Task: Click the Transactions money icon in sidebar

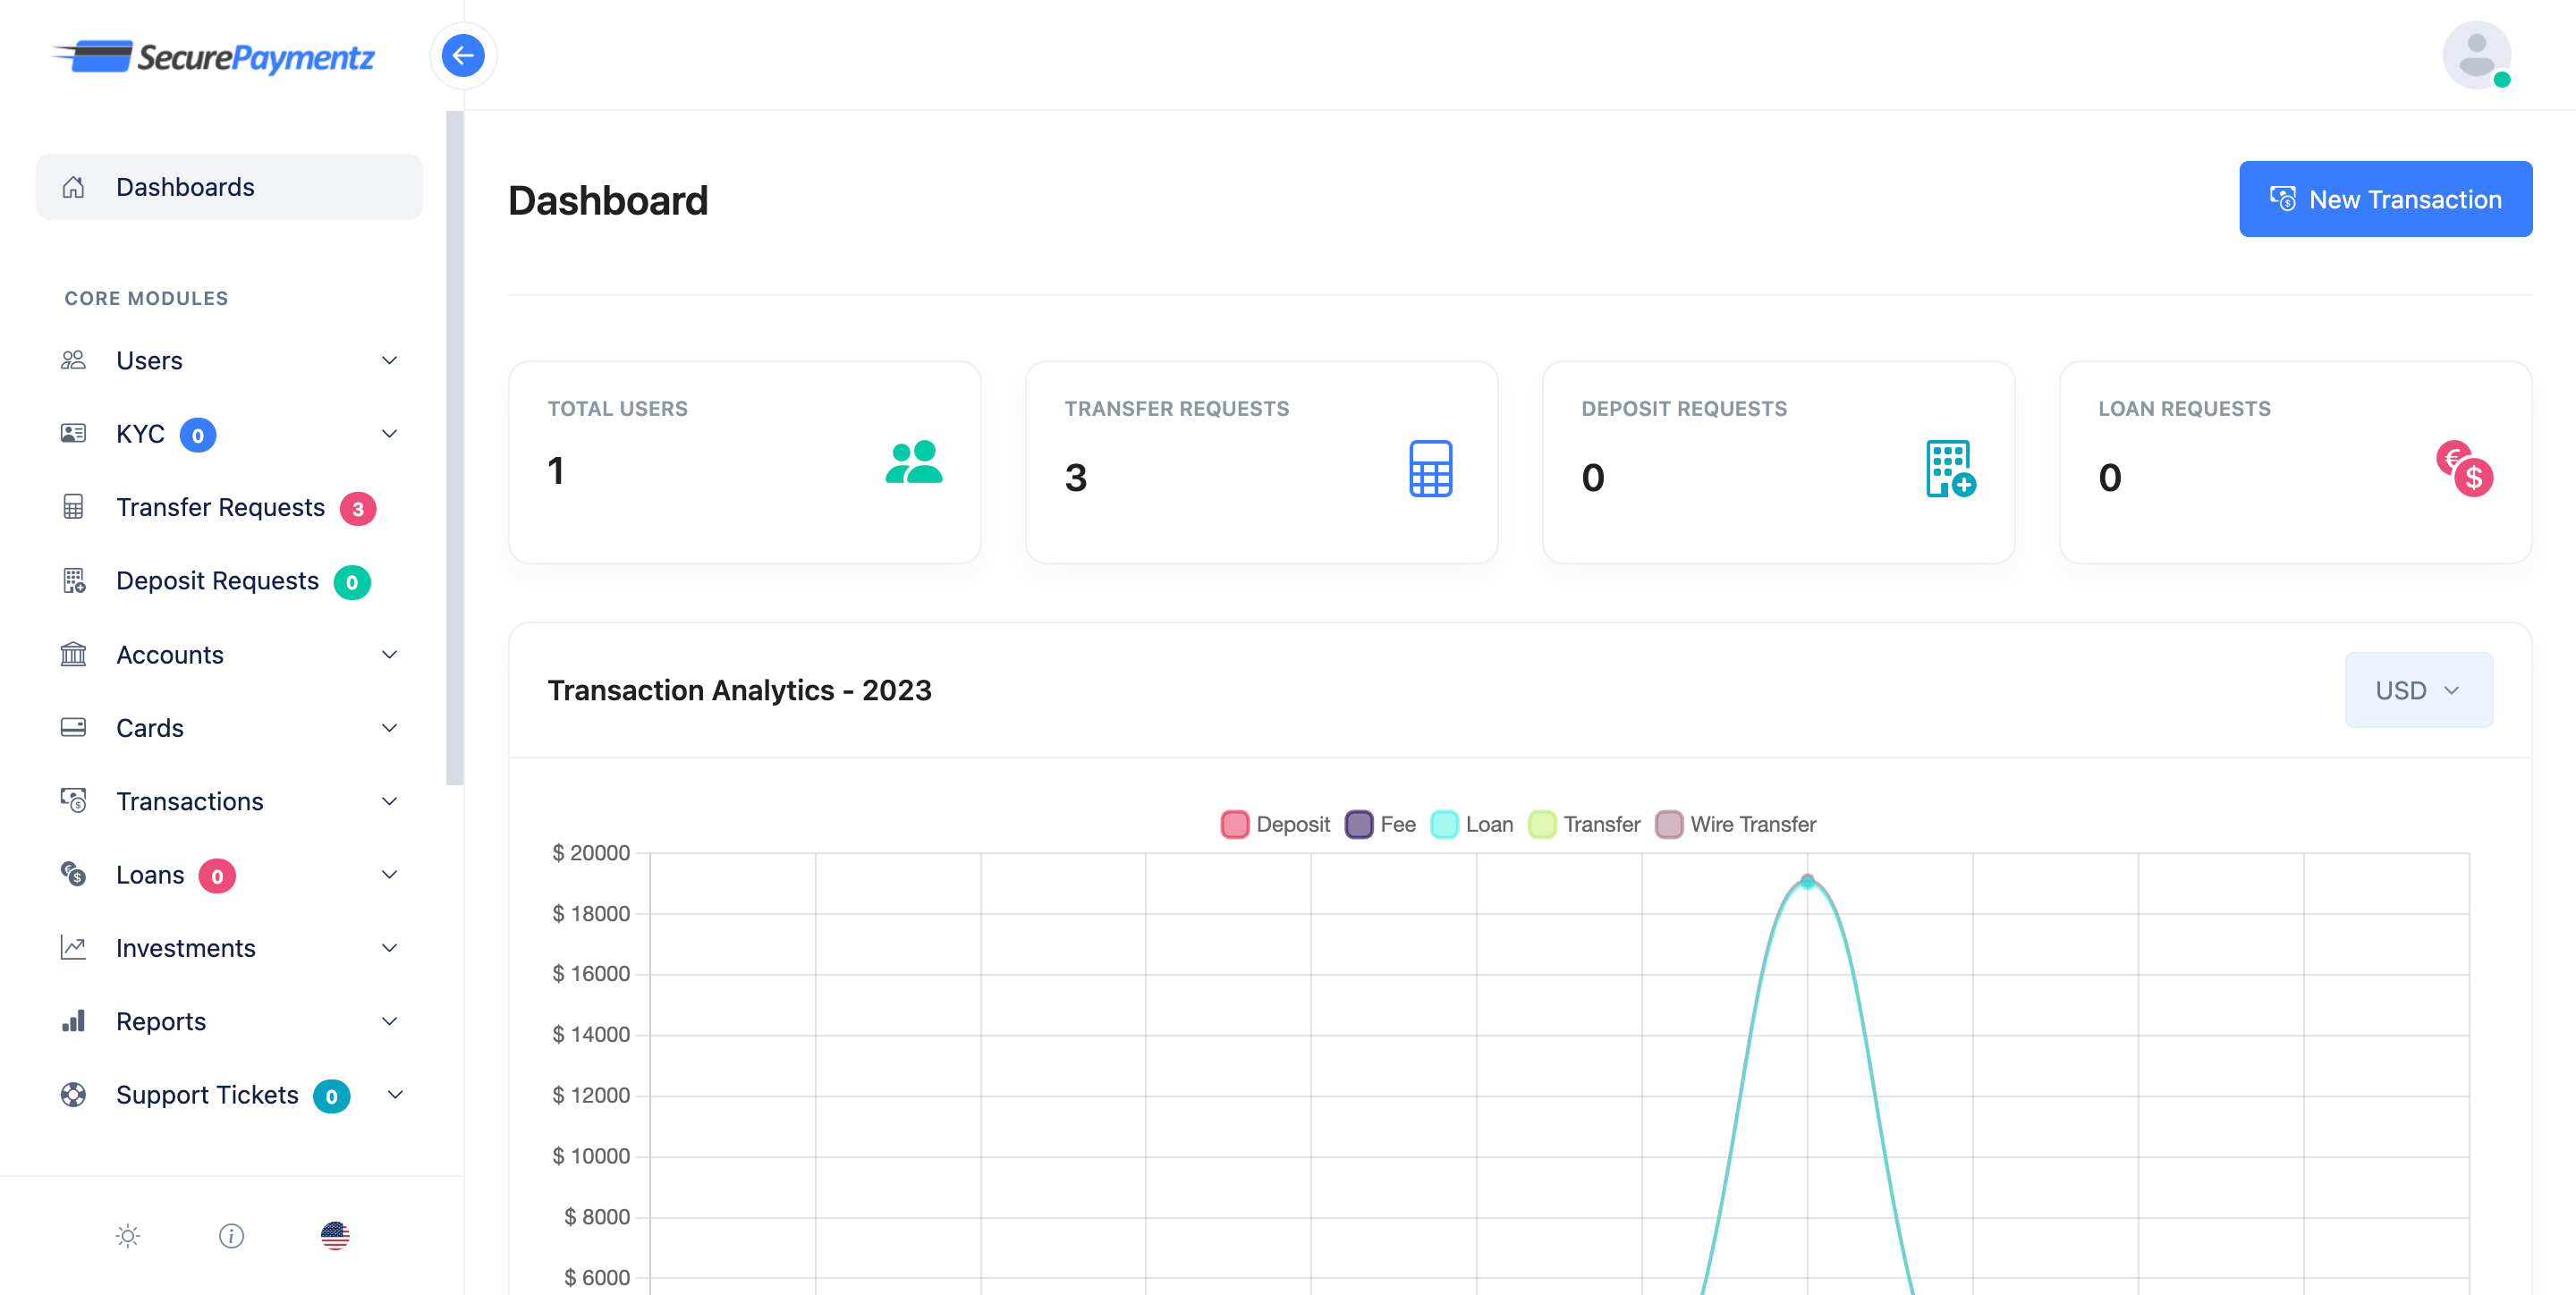Action: coord(73,801)
